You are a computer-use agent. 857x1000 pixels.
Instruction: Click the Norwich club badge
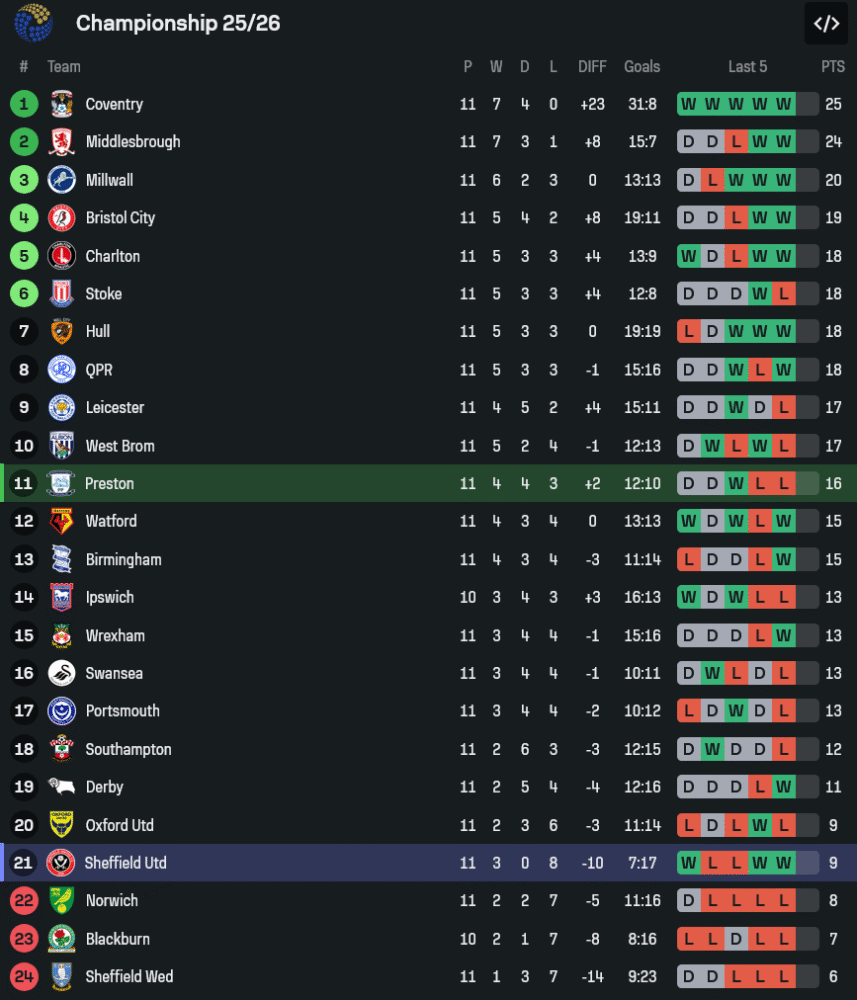click(62, 901)
